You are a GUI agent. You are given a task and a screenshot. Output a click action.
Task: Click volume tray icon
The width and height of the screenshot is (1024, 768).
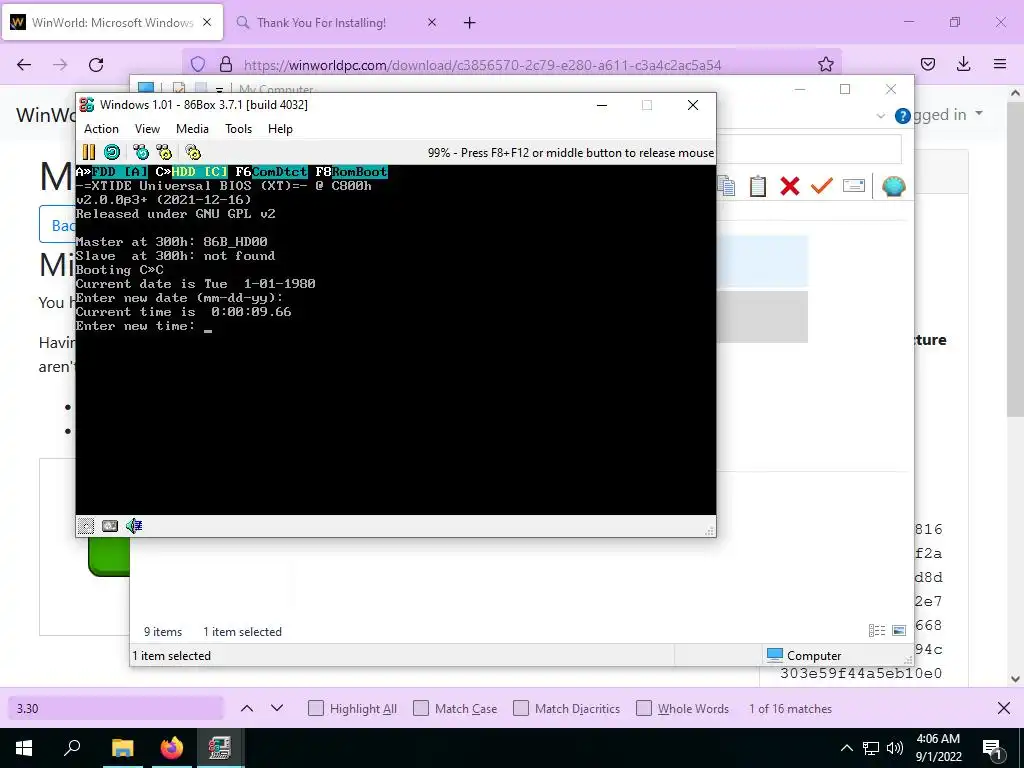[895, 748]
